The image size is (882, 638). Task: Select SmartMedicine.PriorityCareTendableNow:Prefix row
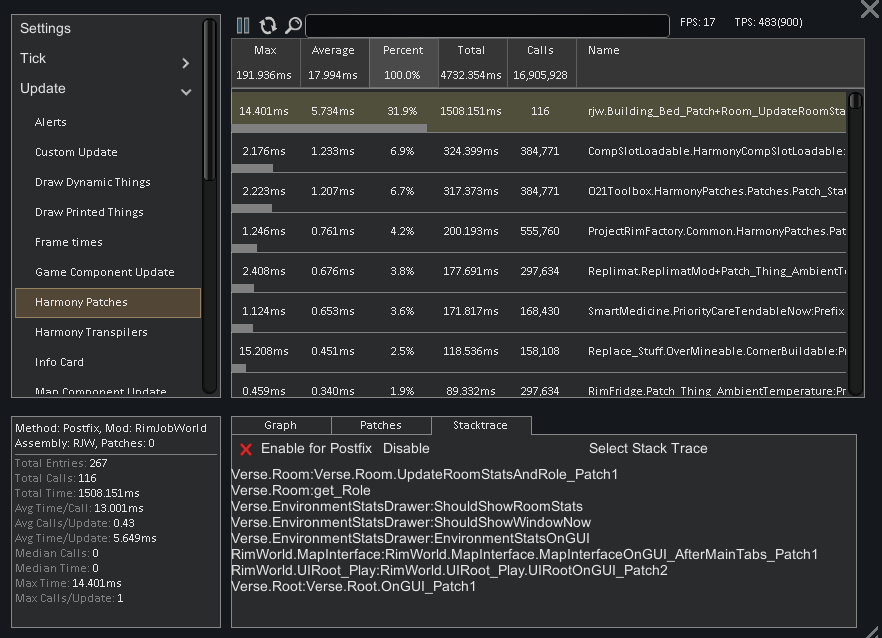538,312
